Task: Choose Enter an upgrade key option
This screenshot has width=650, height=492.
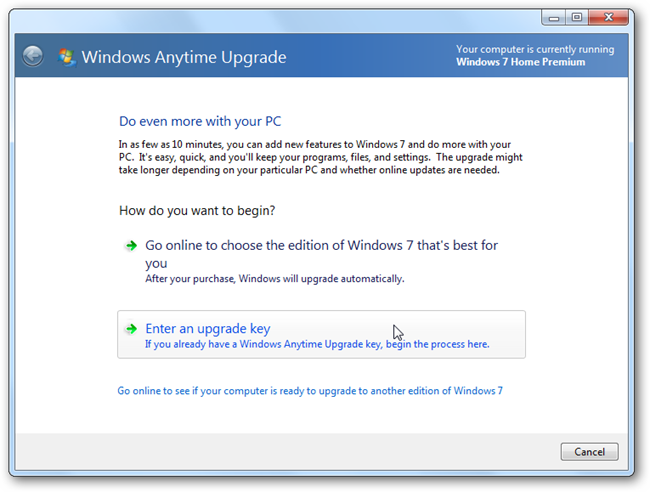Action: tap(321, 334)
